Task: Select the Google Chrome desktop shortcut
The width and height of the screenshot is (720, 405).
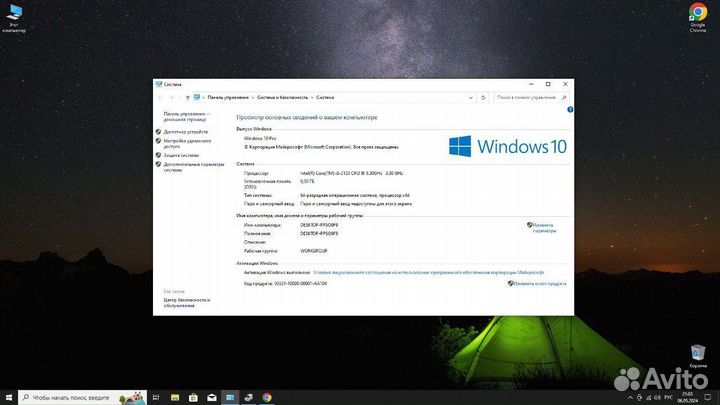Action: click(698, 18)
